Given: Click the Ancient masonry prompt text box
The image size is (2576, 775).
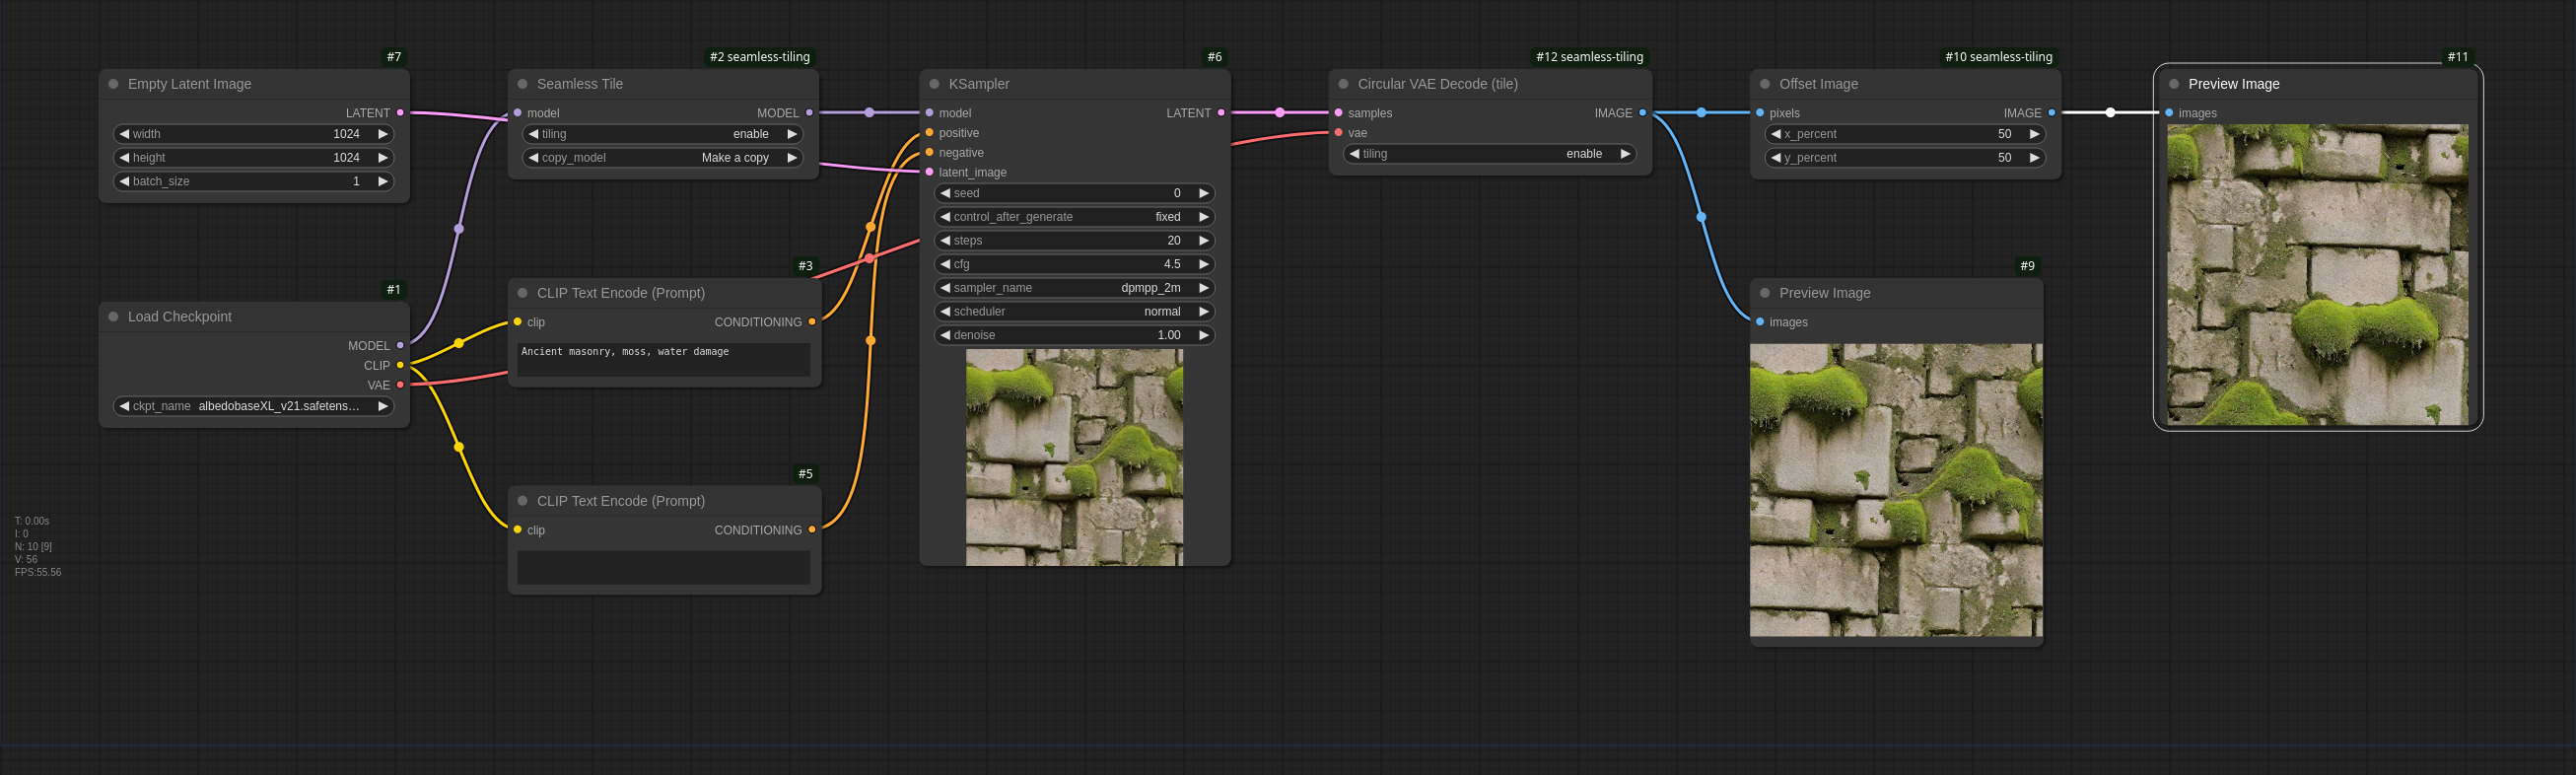Looking at the screenshot, I should [663, 360].
